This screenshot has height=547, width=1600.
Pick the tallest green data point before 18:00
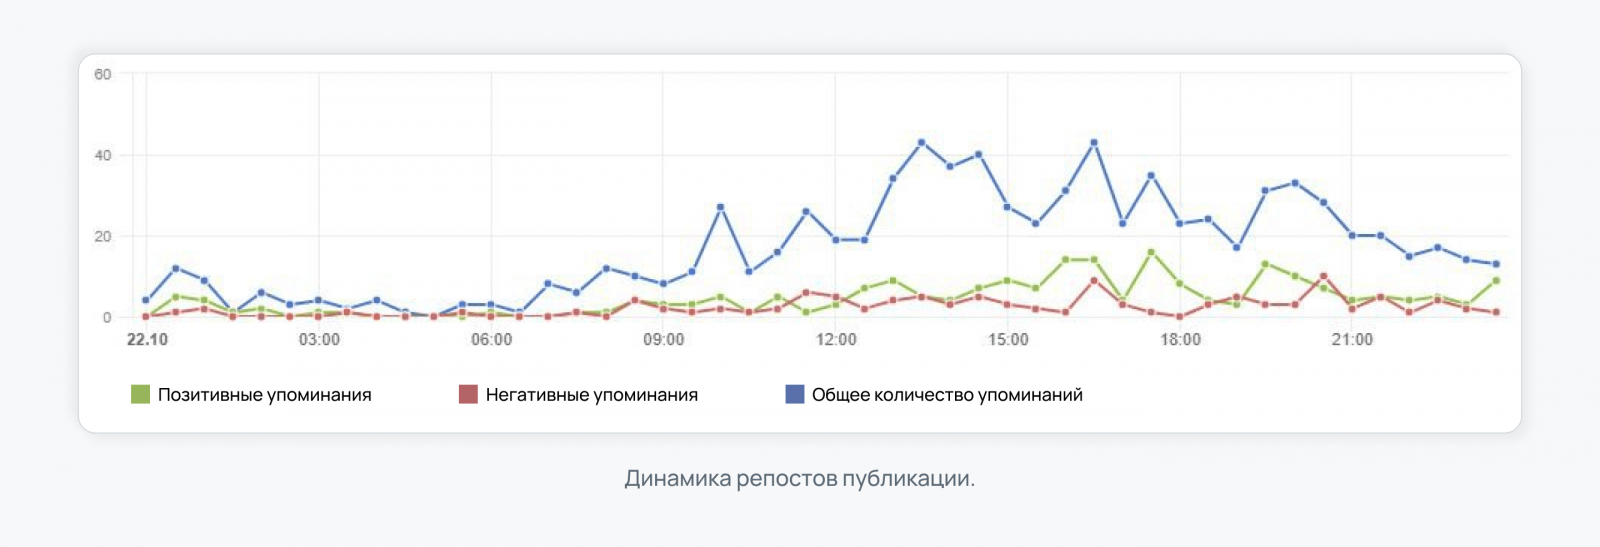pos(1151,252)
